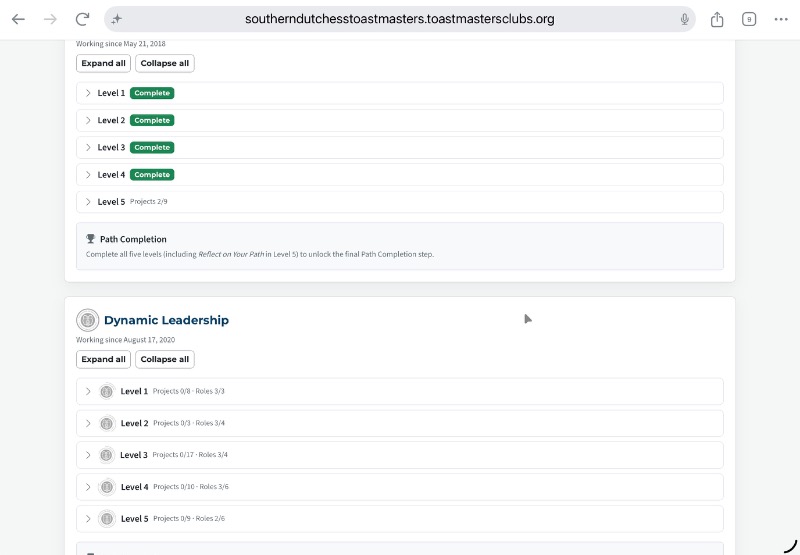Viewport: 800px width, 555px height.
Task: Open the tab switcher showing 9 tabs
Action: point(748,19)
